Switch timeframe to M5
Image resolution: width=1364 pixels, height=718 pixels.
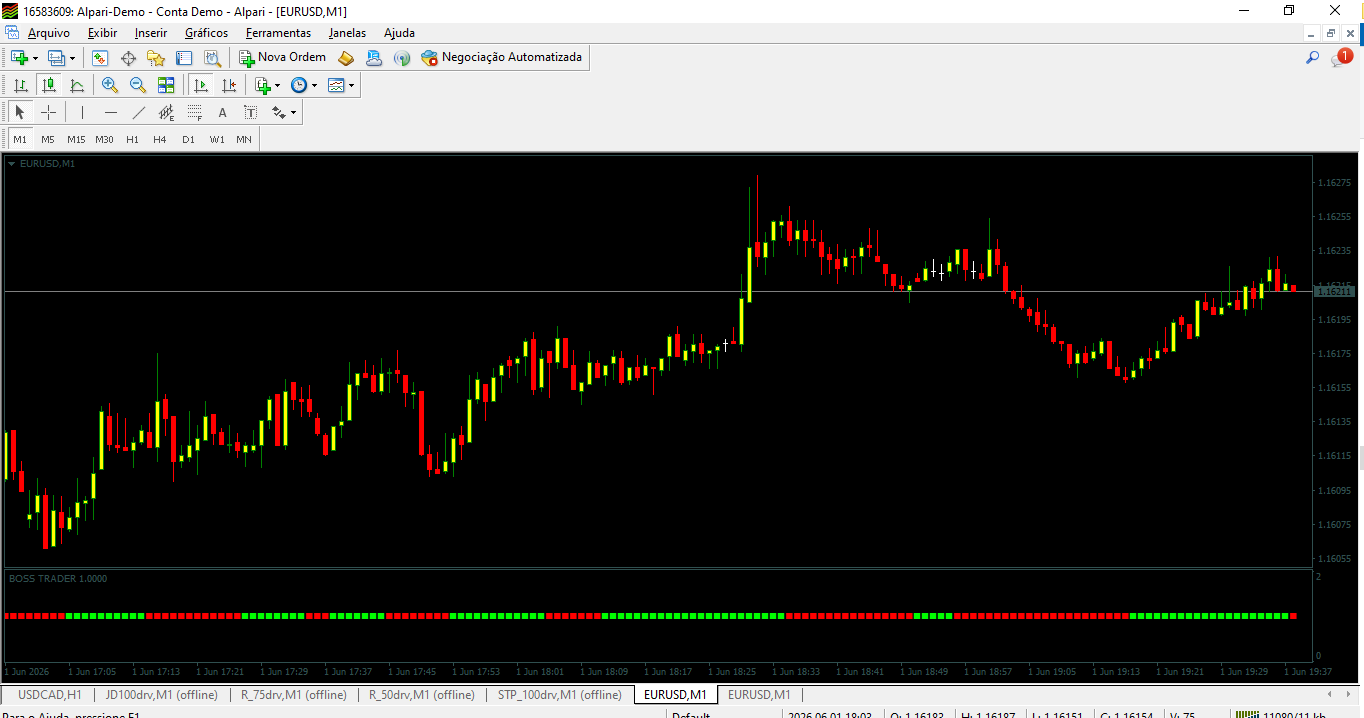click(48, 139)
